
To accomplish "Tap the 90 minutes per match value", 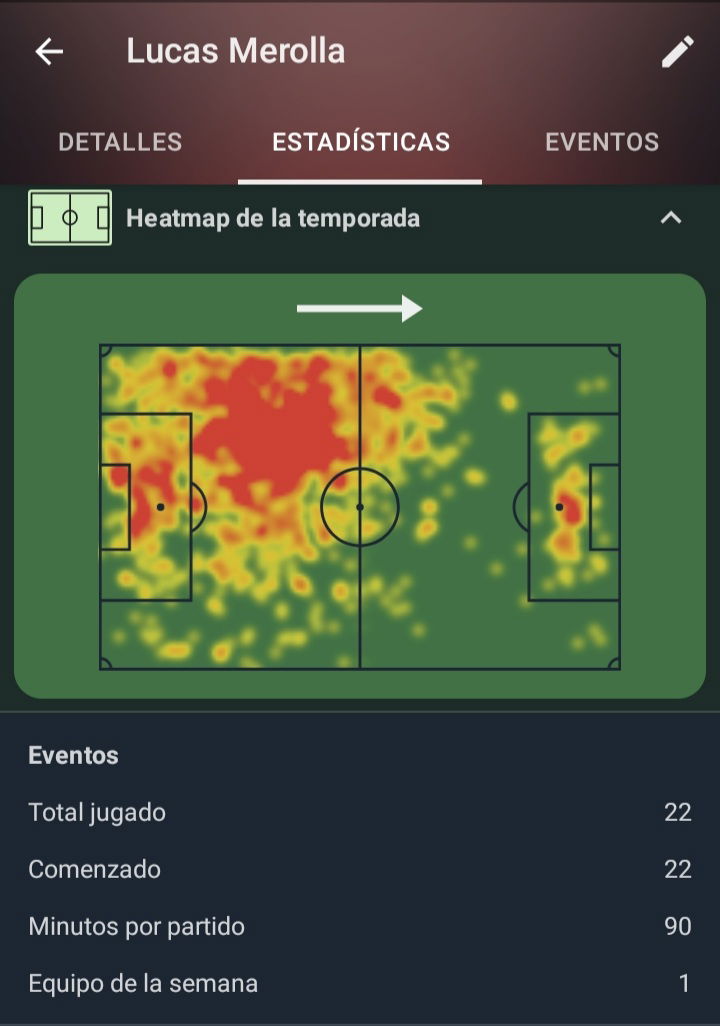I will [677, 926].
